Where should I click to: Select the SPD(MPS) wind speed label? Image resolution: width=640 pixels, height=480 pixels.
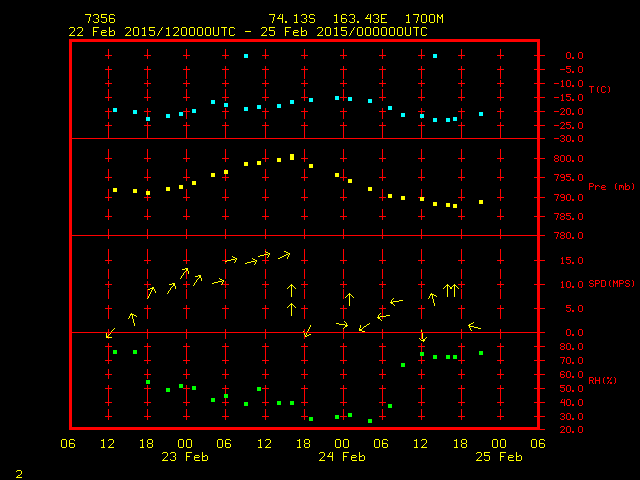(610, 284)
